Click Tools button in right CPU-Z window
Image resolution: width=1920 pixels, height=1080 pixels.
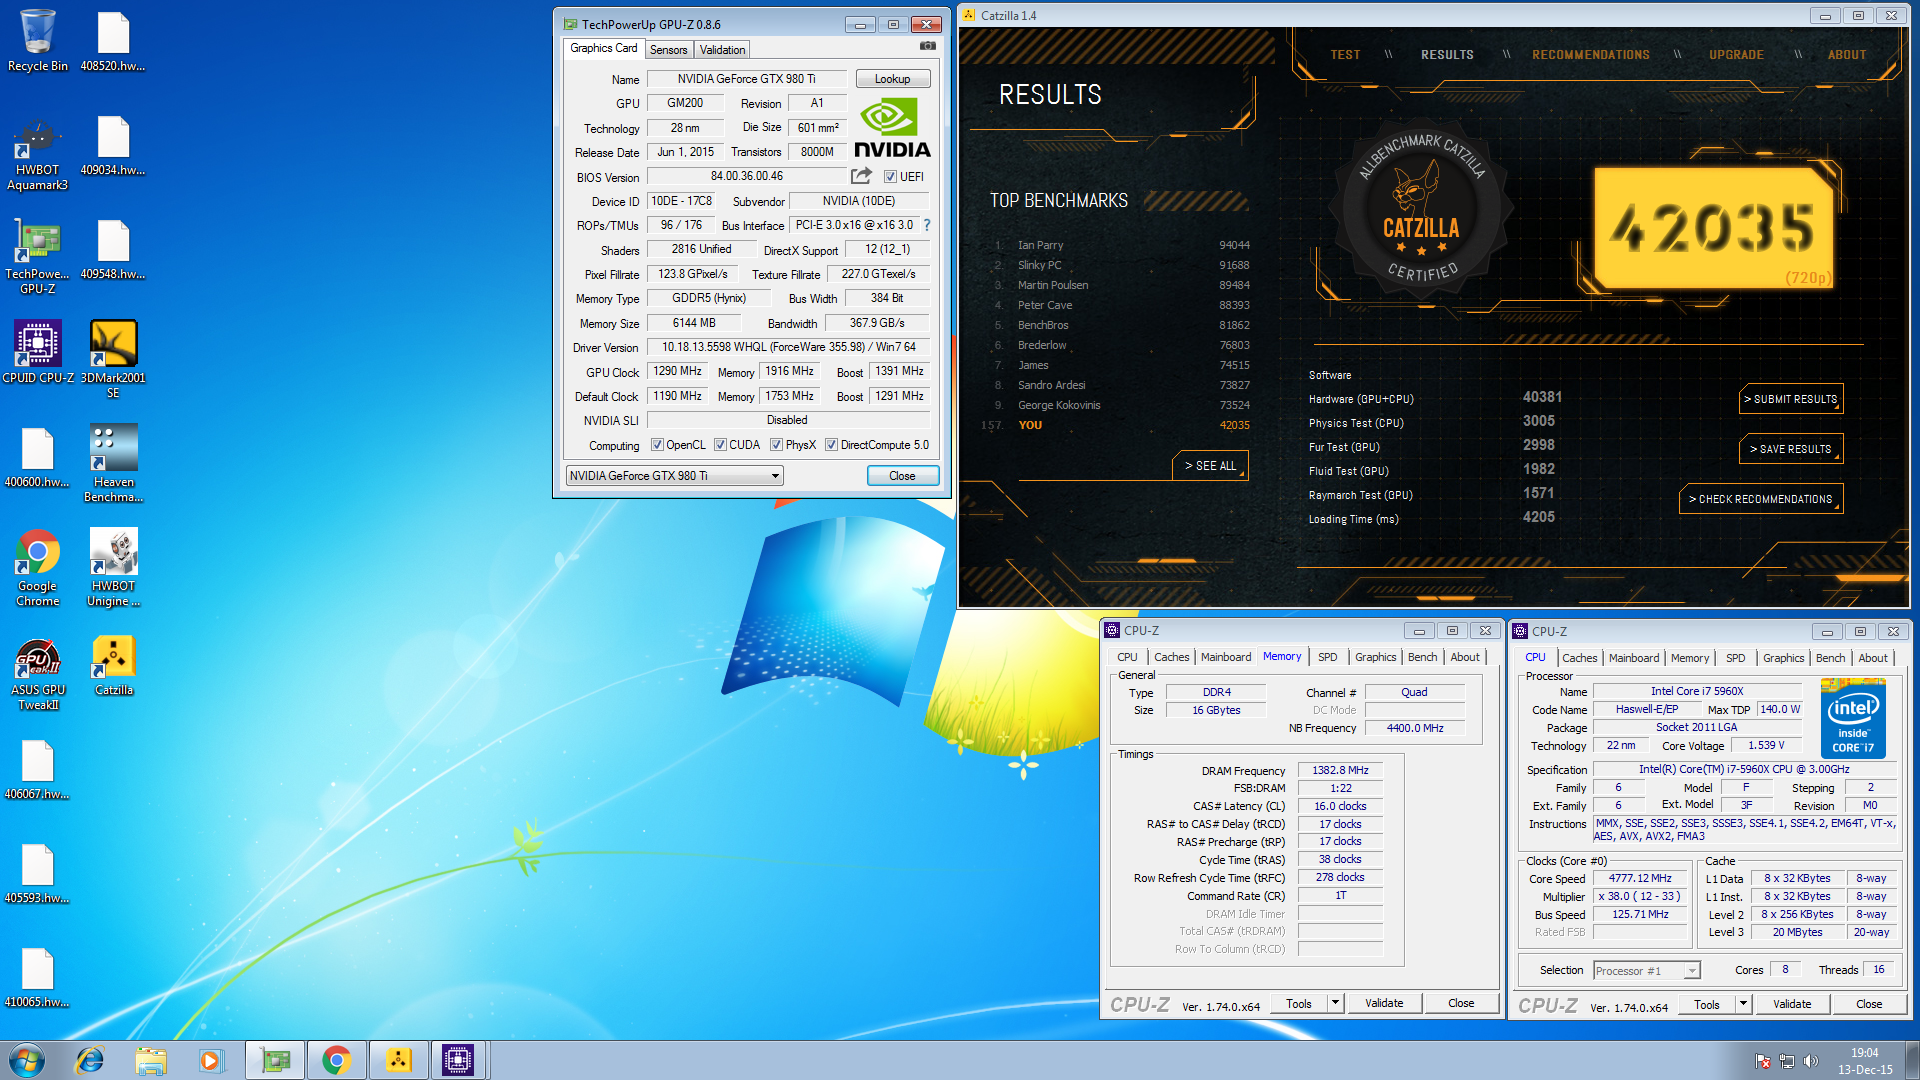[1707, 1004]
